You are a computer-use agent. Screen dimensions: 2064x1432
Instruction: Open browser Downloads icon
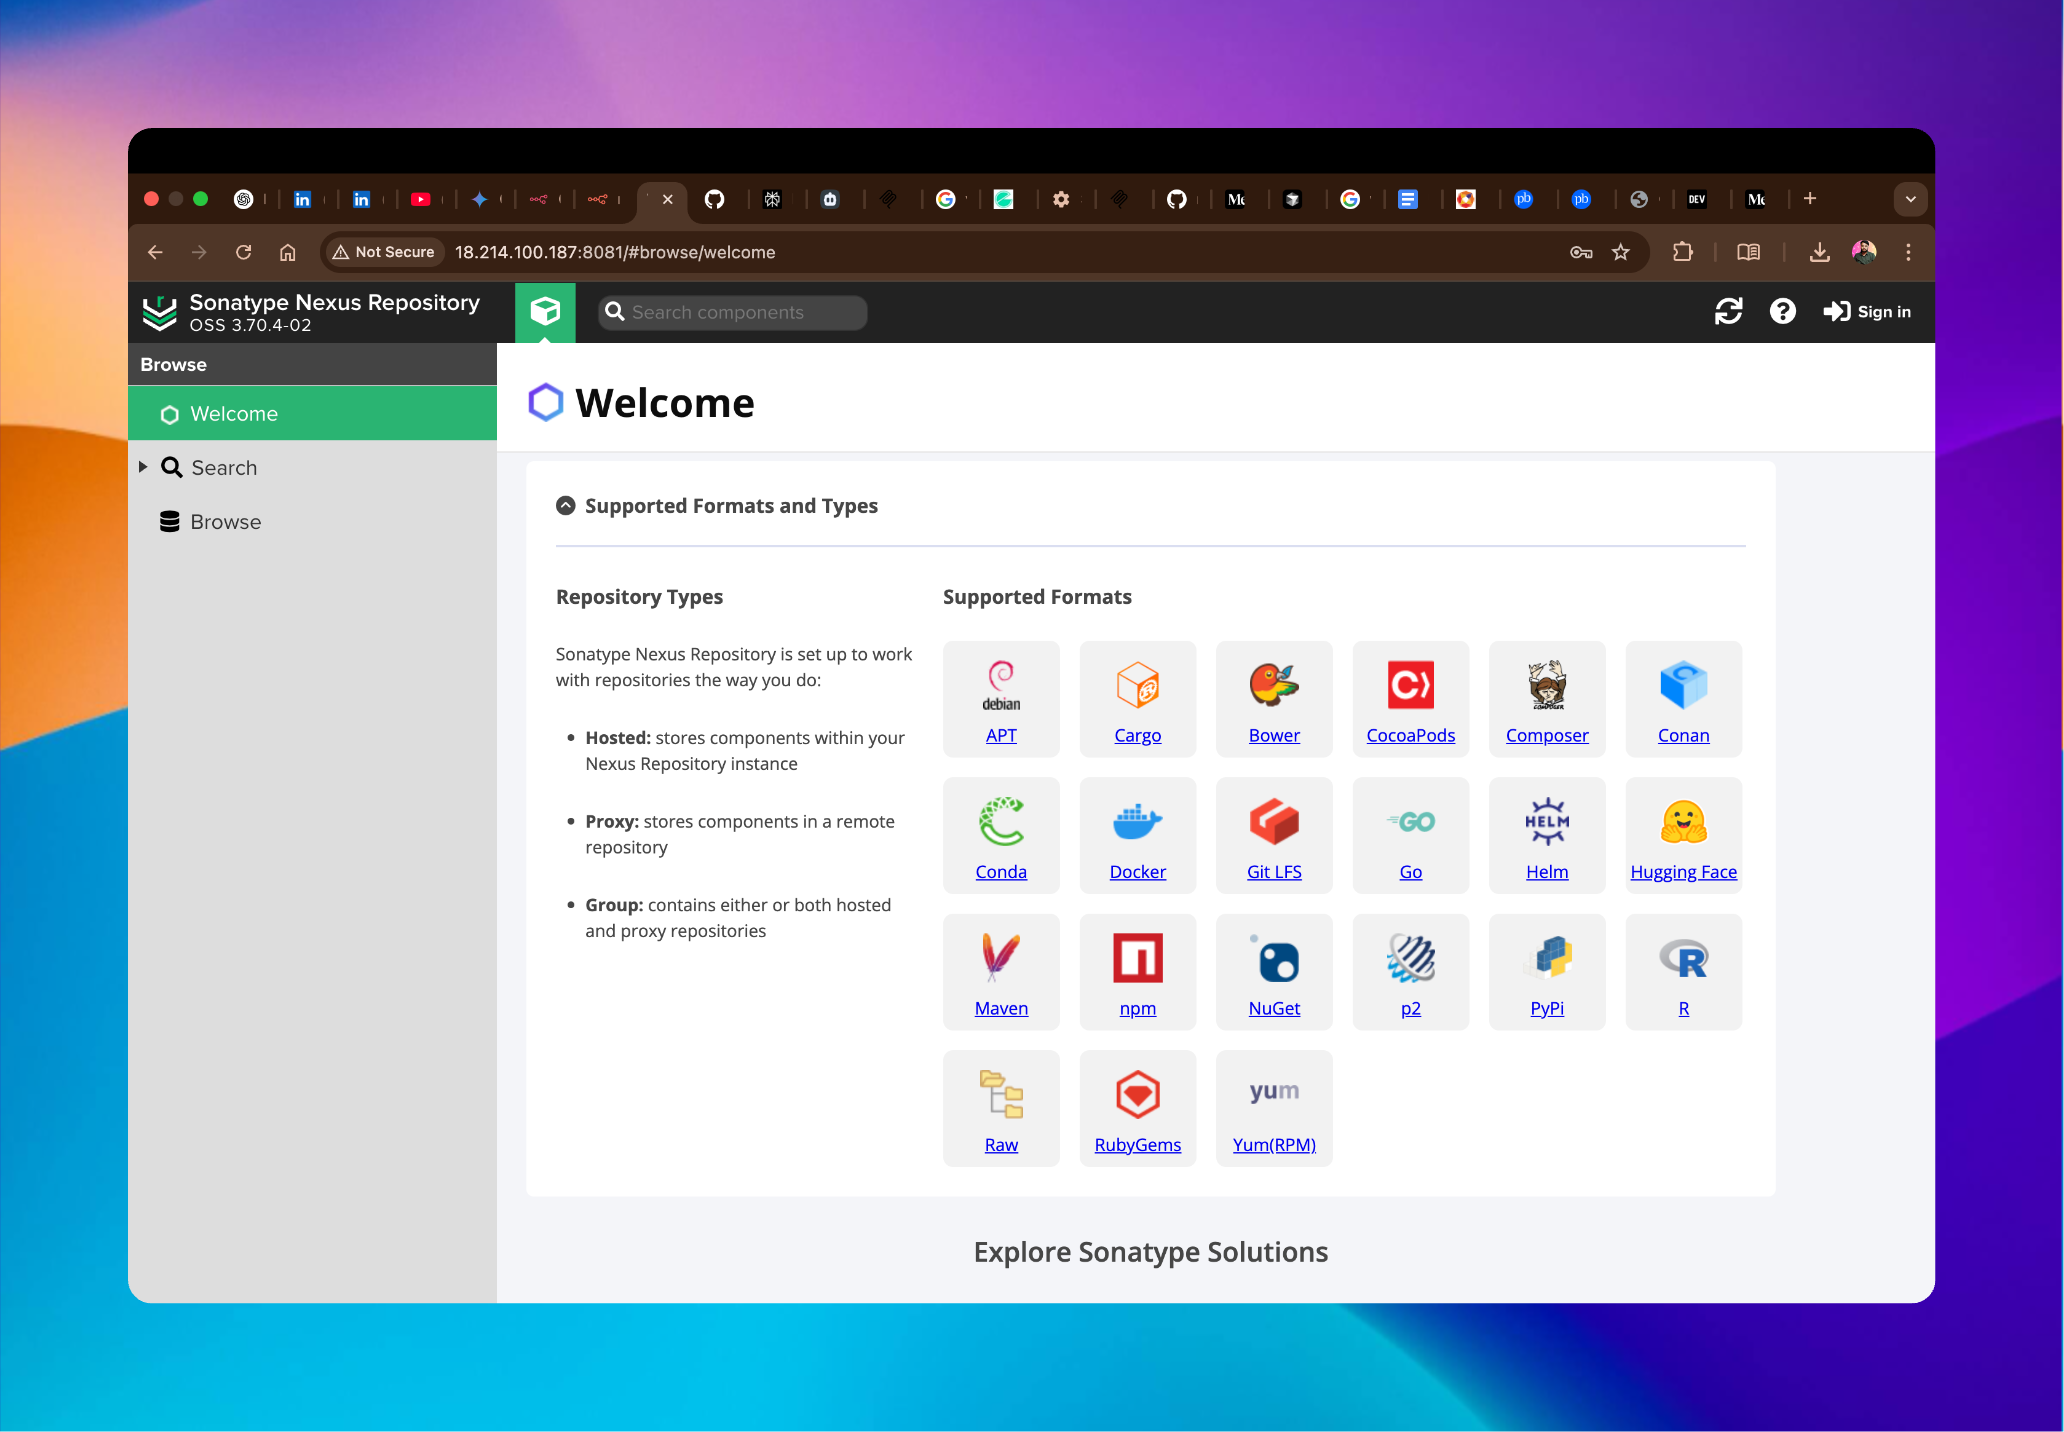pos(1820,252)
